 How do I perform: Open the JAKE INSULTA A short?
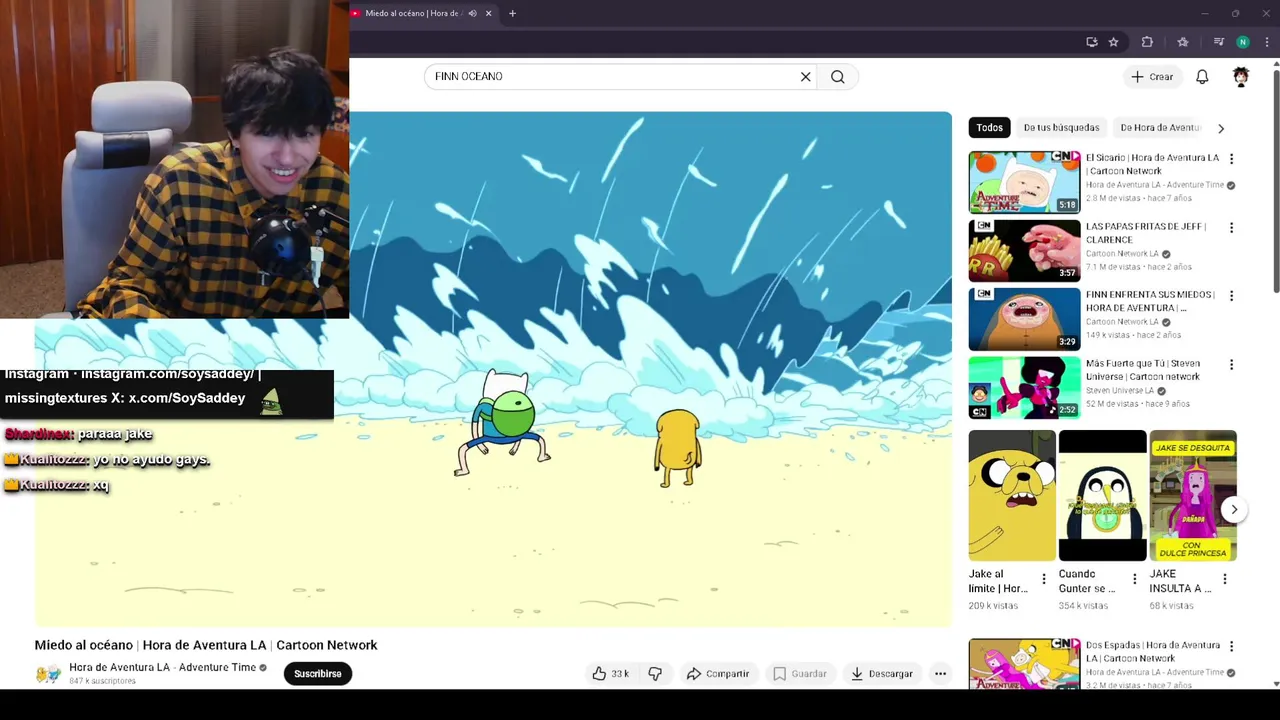coord(1193,496)
